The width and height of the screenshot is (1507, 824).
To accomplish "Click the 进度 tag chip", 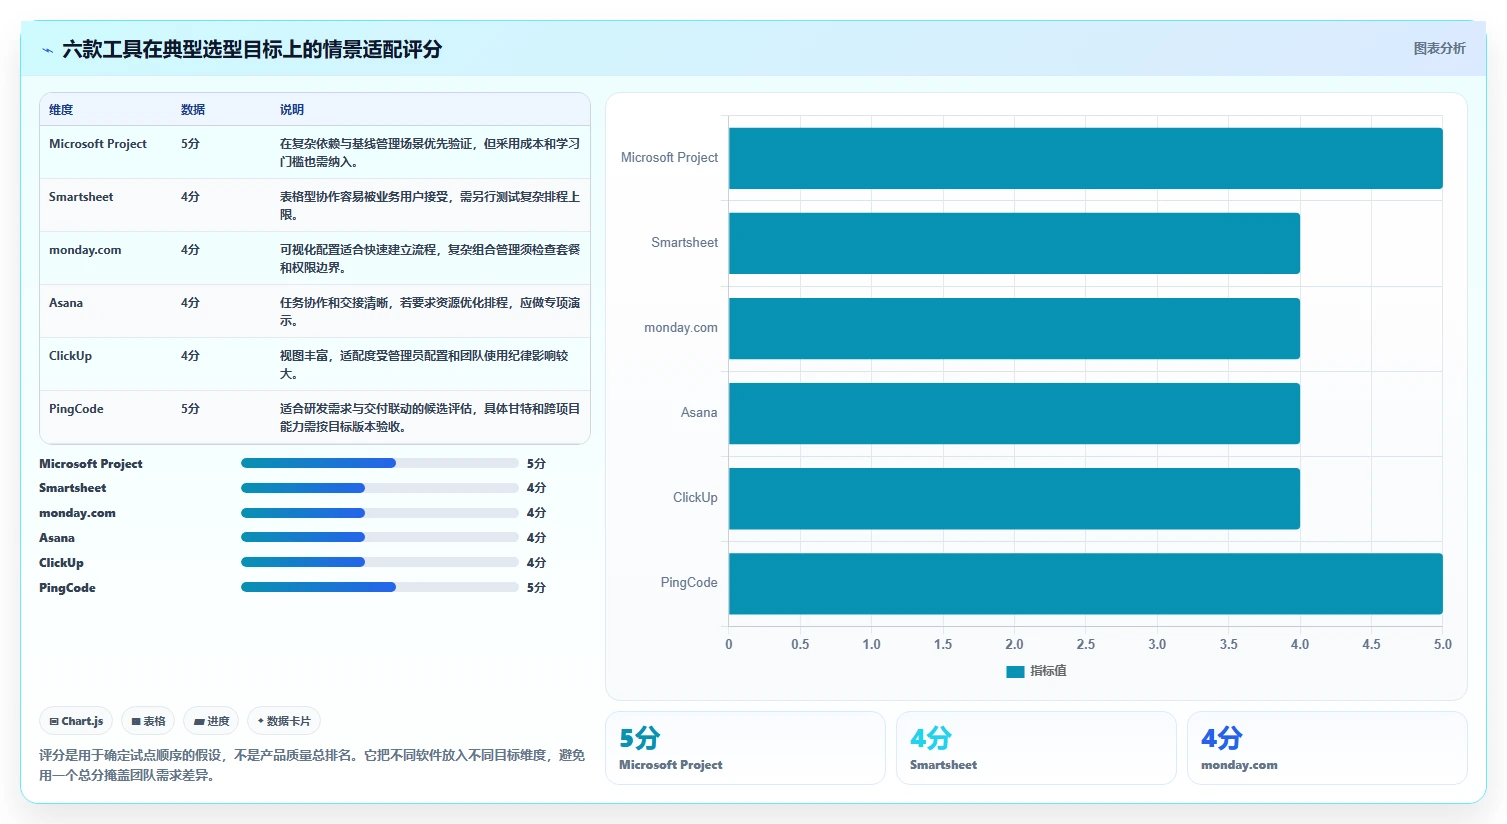I will pyautogui.click(x=211, y=721).
